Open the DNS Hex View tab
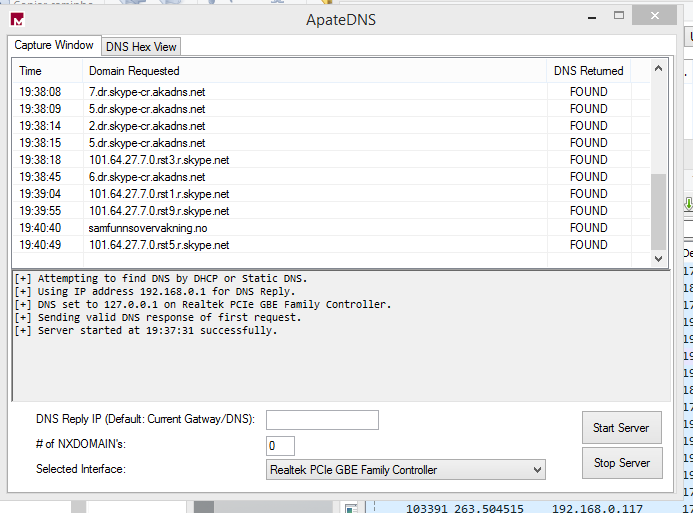Image resolution: width=693 pixels, height=513 pixels. point(141,47)
